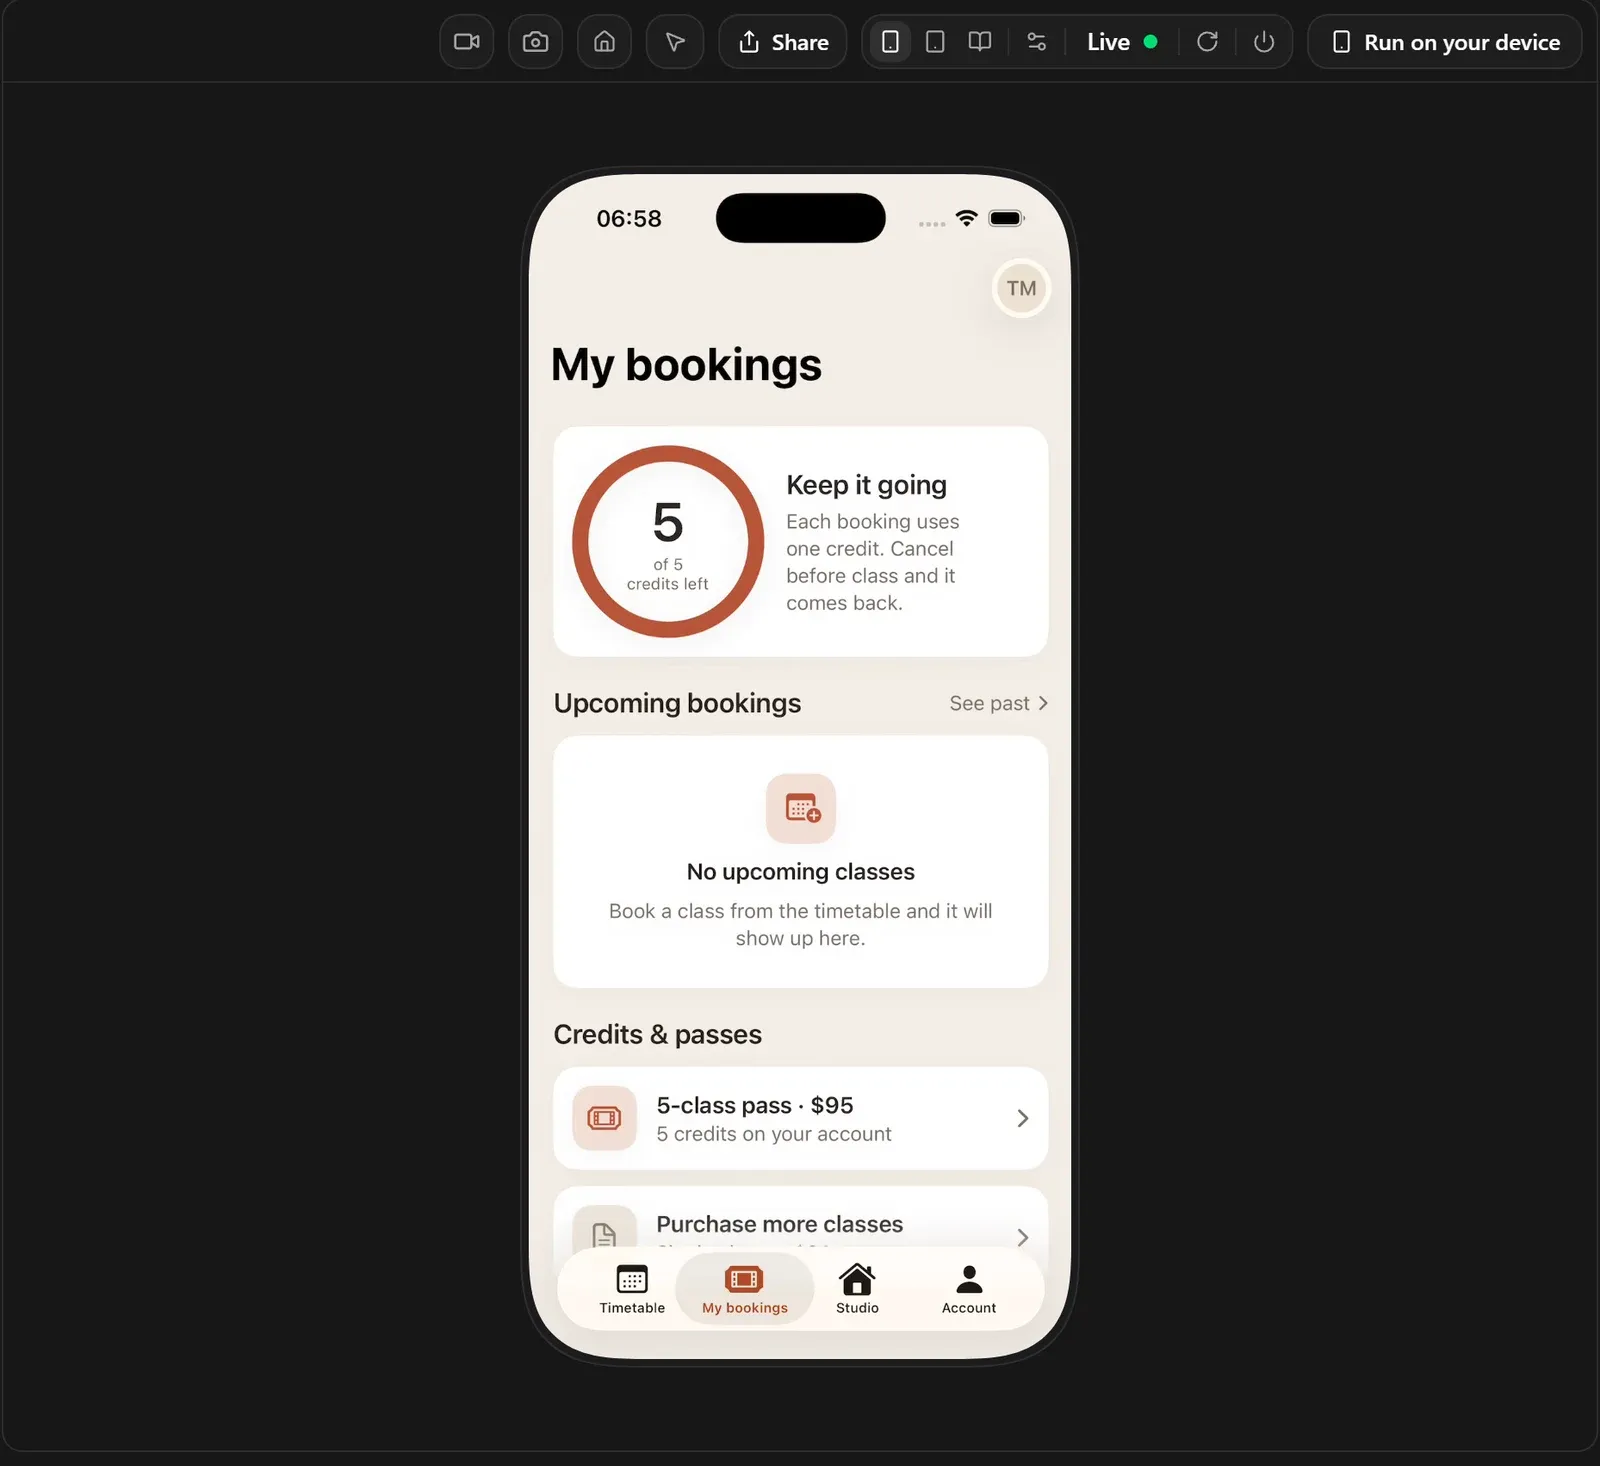This screenshot has width=1600, height=1466.
Task: Click the Share button
Action: pos(783,42)
